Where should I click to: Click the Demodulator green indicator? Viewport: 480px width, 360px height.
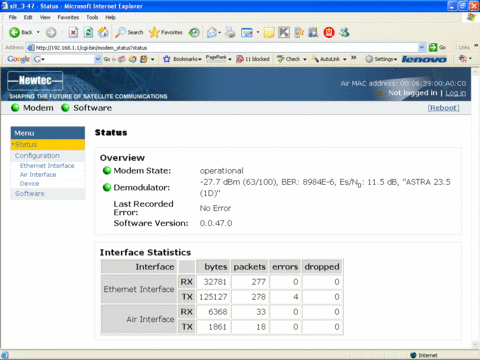107,187
